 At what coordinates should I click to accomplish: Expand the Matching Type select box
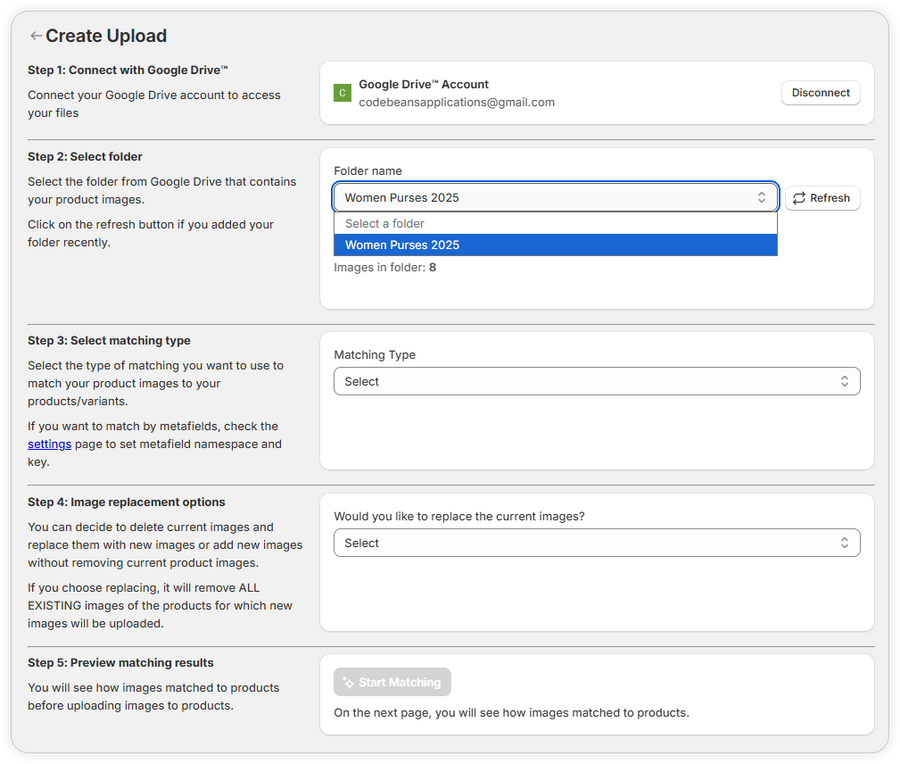(596, 381)
